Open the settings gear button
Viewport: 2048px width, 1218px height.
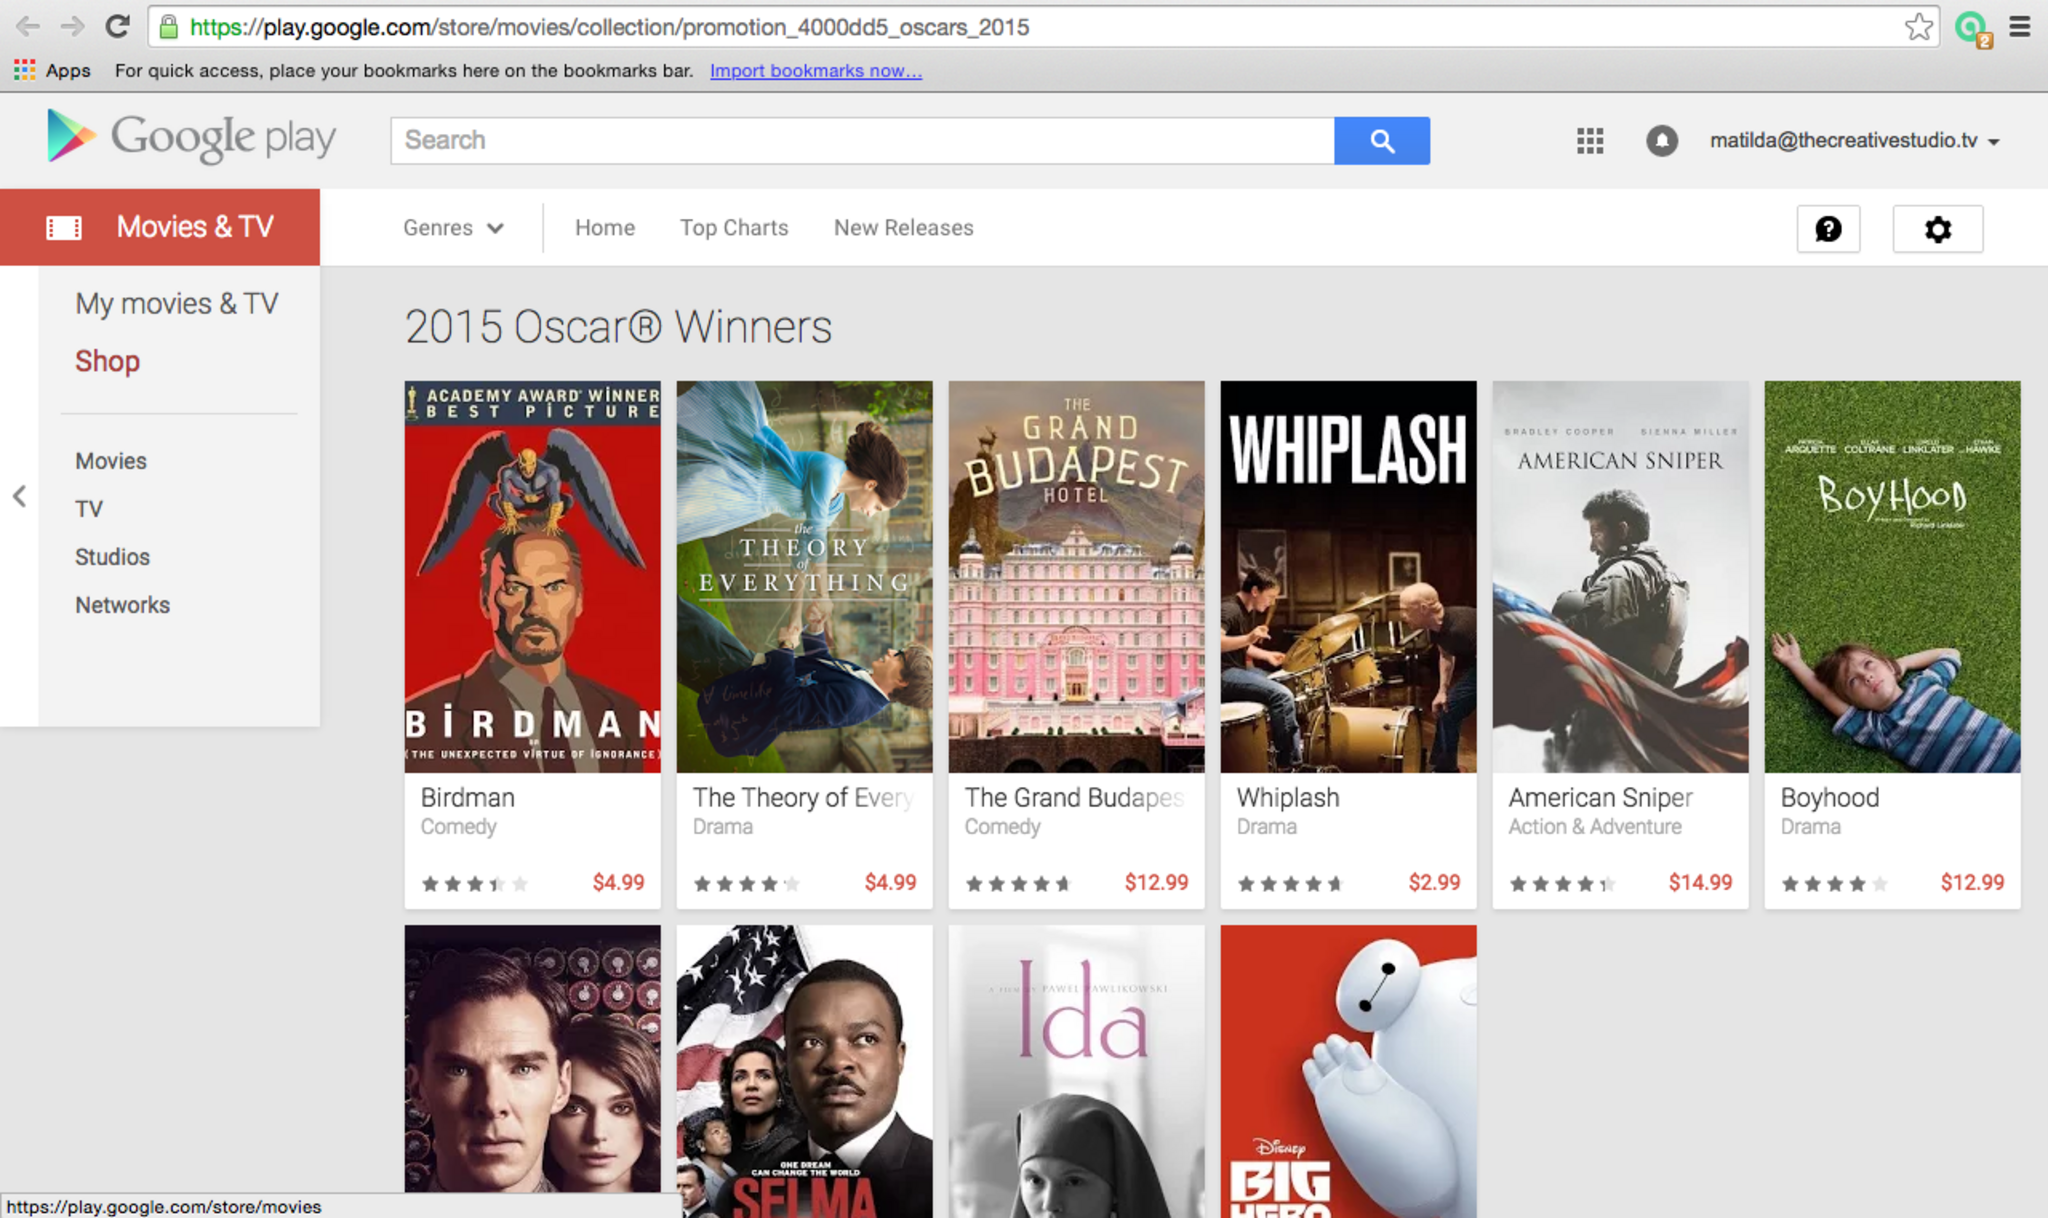pyautogui.click(x=1937, y=229)
